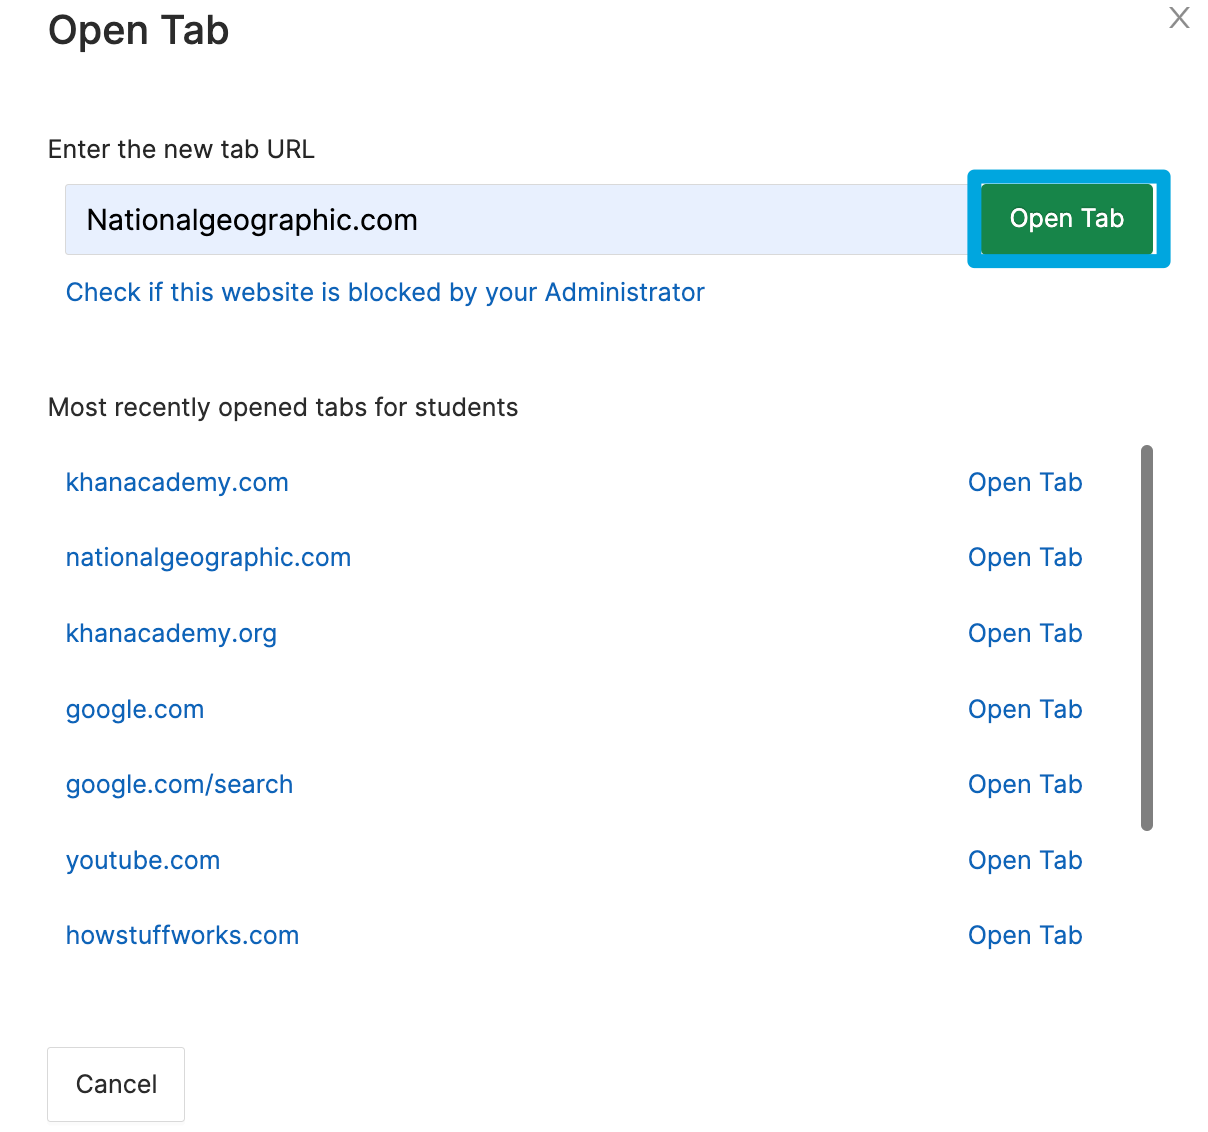The width and height of the screenshot is (1208, 1132).
Task: Click Open Tab beside google.com
Action: pos(1024,709)
